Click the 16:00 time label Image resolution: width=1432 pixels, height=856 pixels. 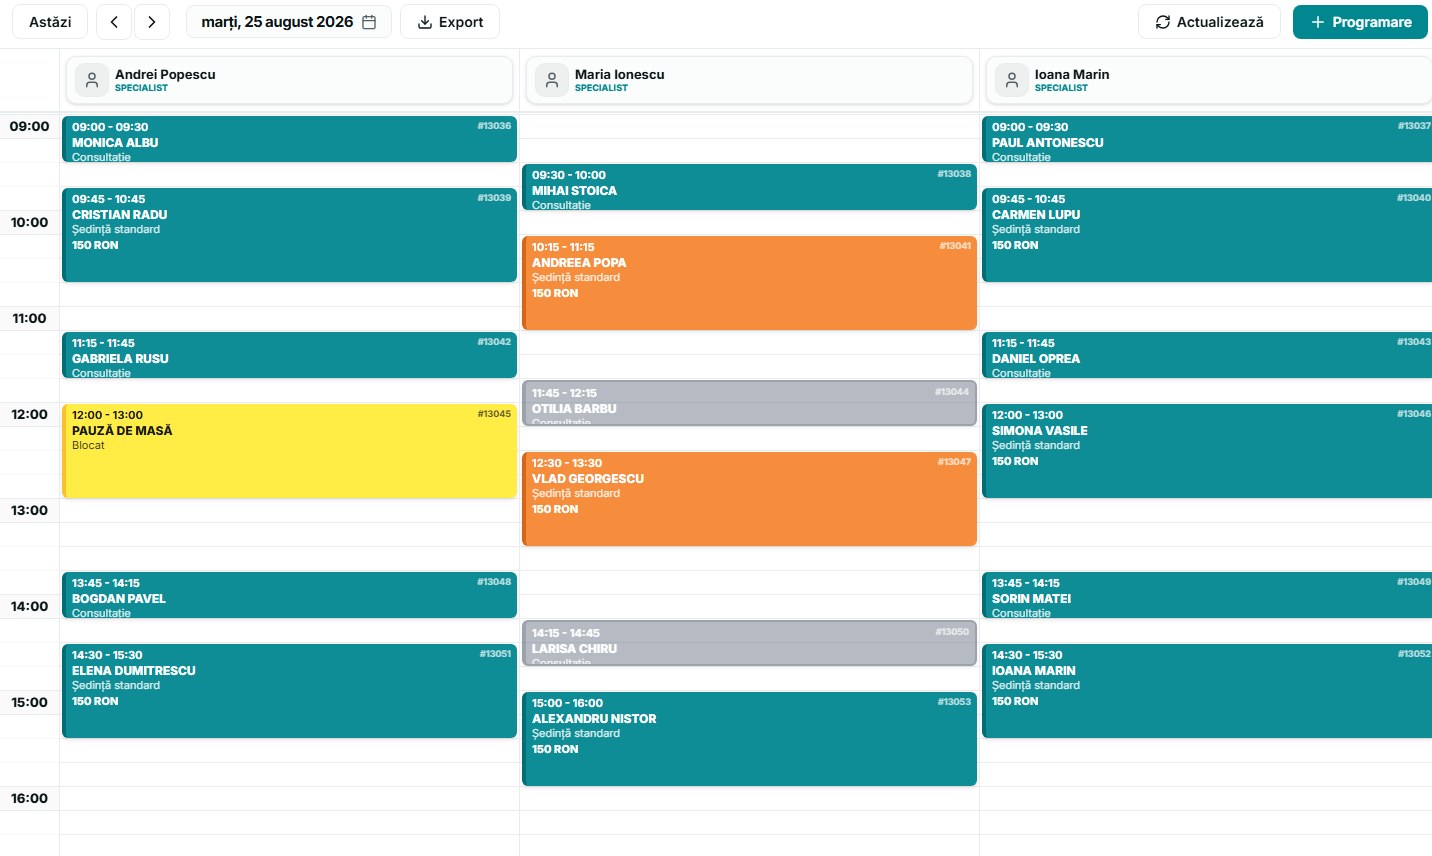[29, 798]
